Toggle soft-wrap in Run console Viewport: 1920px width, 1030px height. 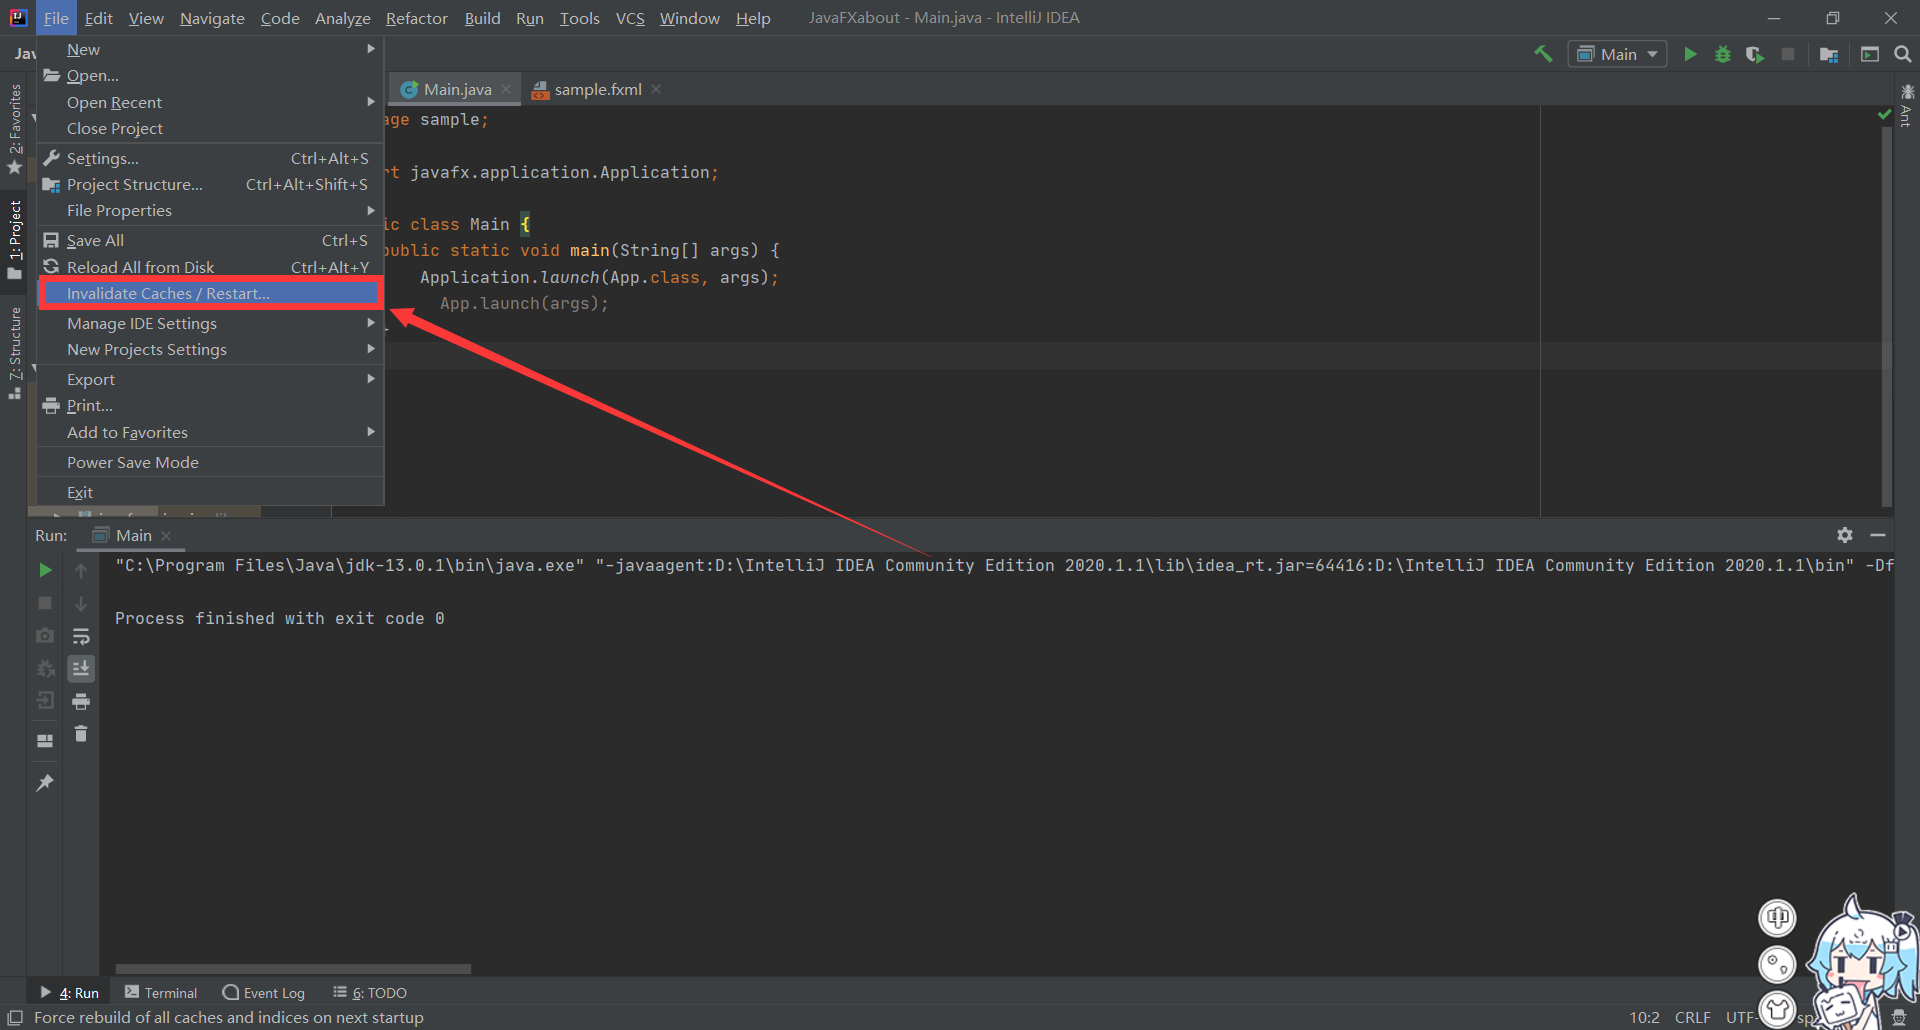(81, 636)
